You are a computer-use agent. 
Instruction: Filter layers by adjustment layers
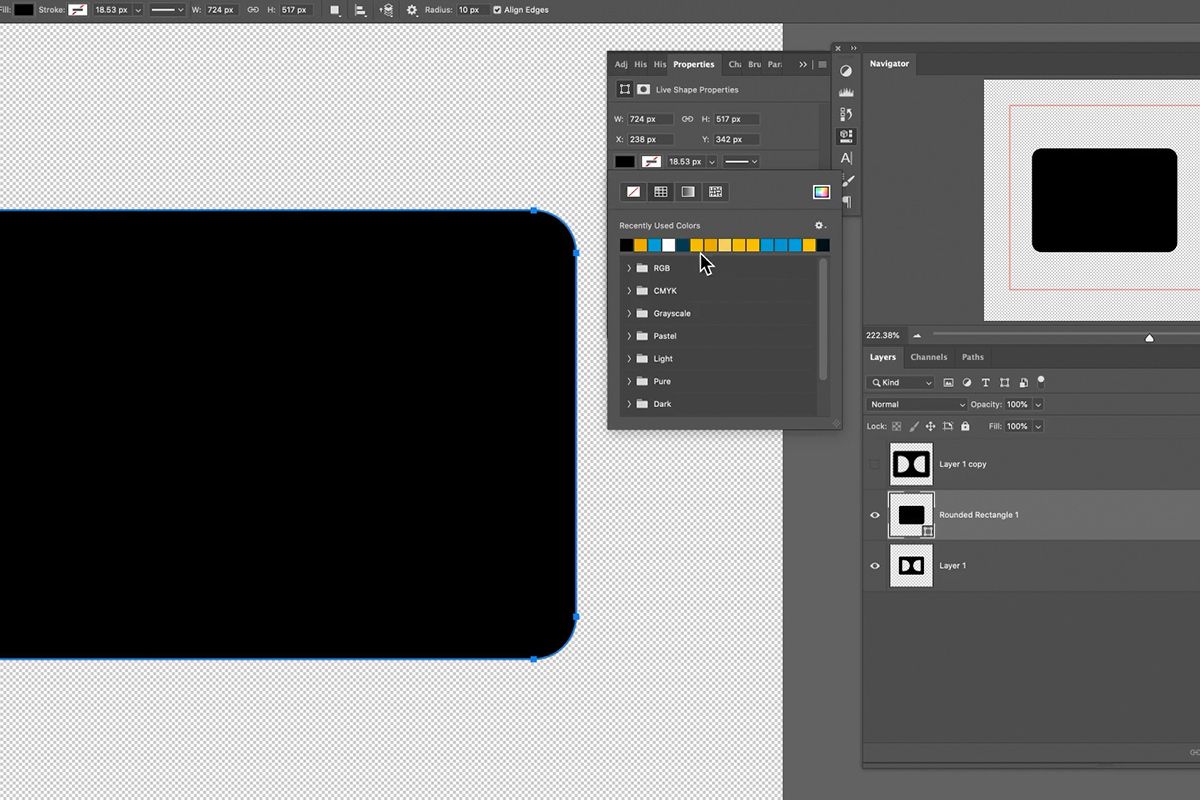[967, 382]
